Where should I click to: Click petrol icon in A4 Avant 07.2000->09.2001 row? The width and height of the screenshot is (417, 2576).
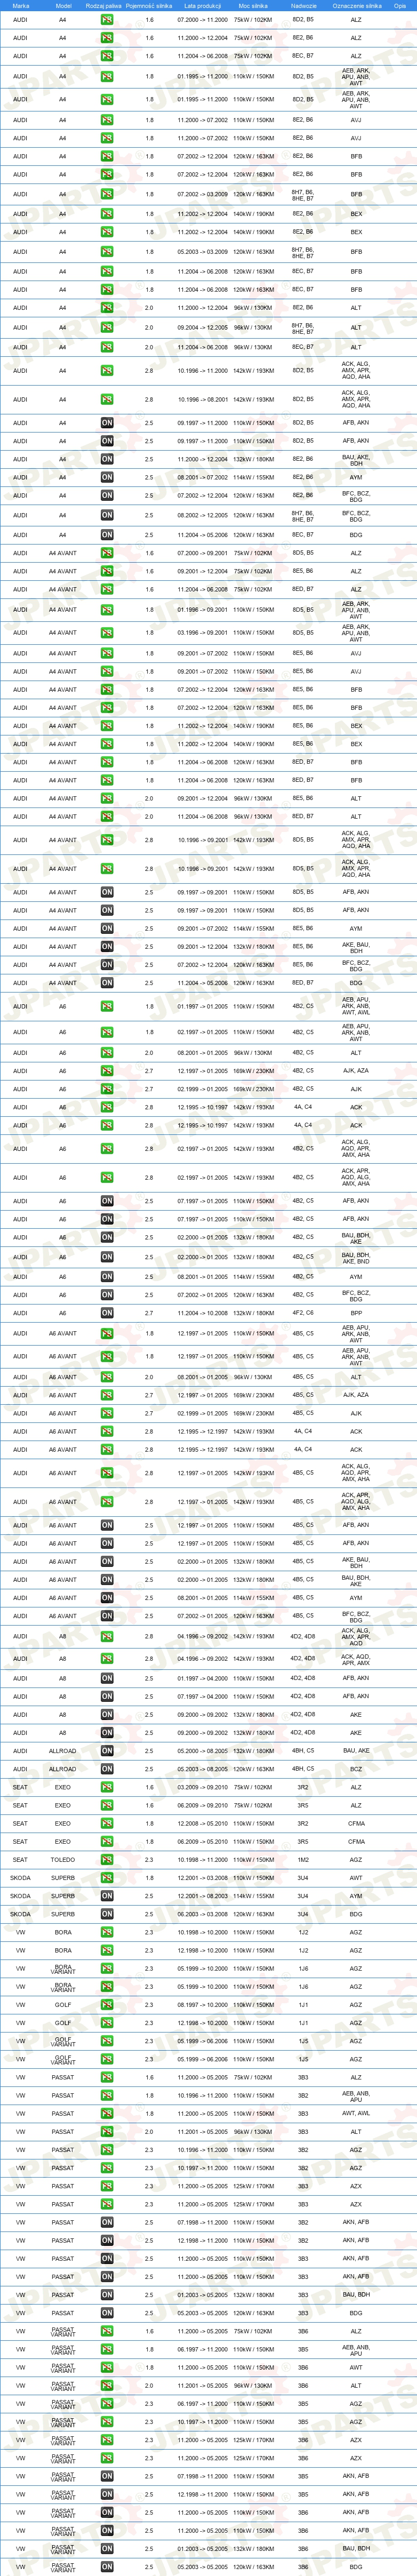[107, 553]
